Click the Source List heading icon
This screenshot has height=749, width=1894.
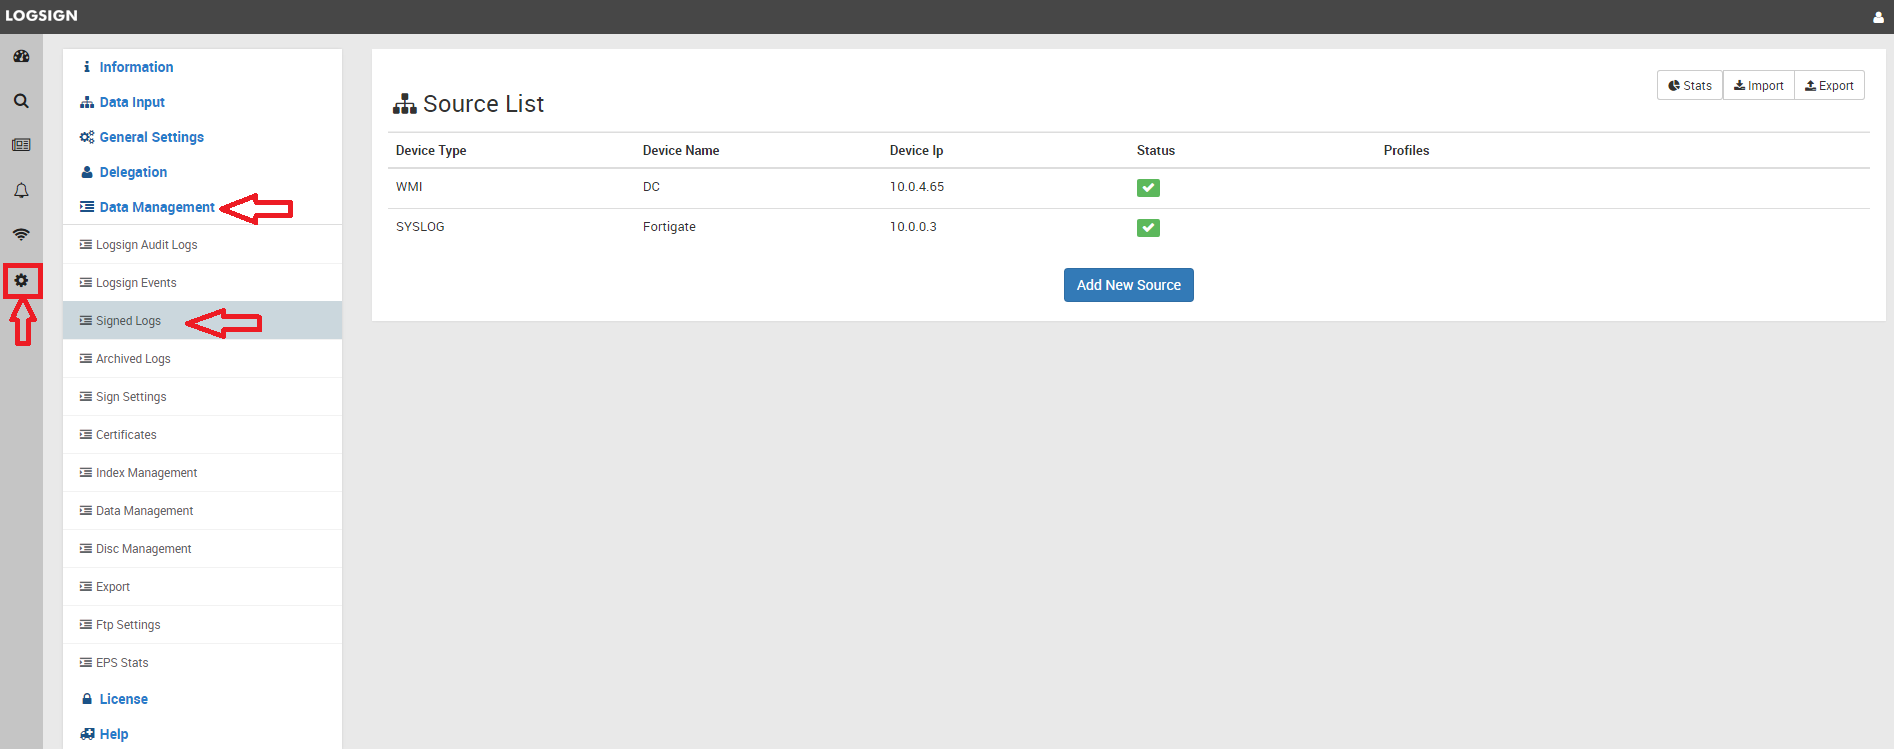click(404, 104)
